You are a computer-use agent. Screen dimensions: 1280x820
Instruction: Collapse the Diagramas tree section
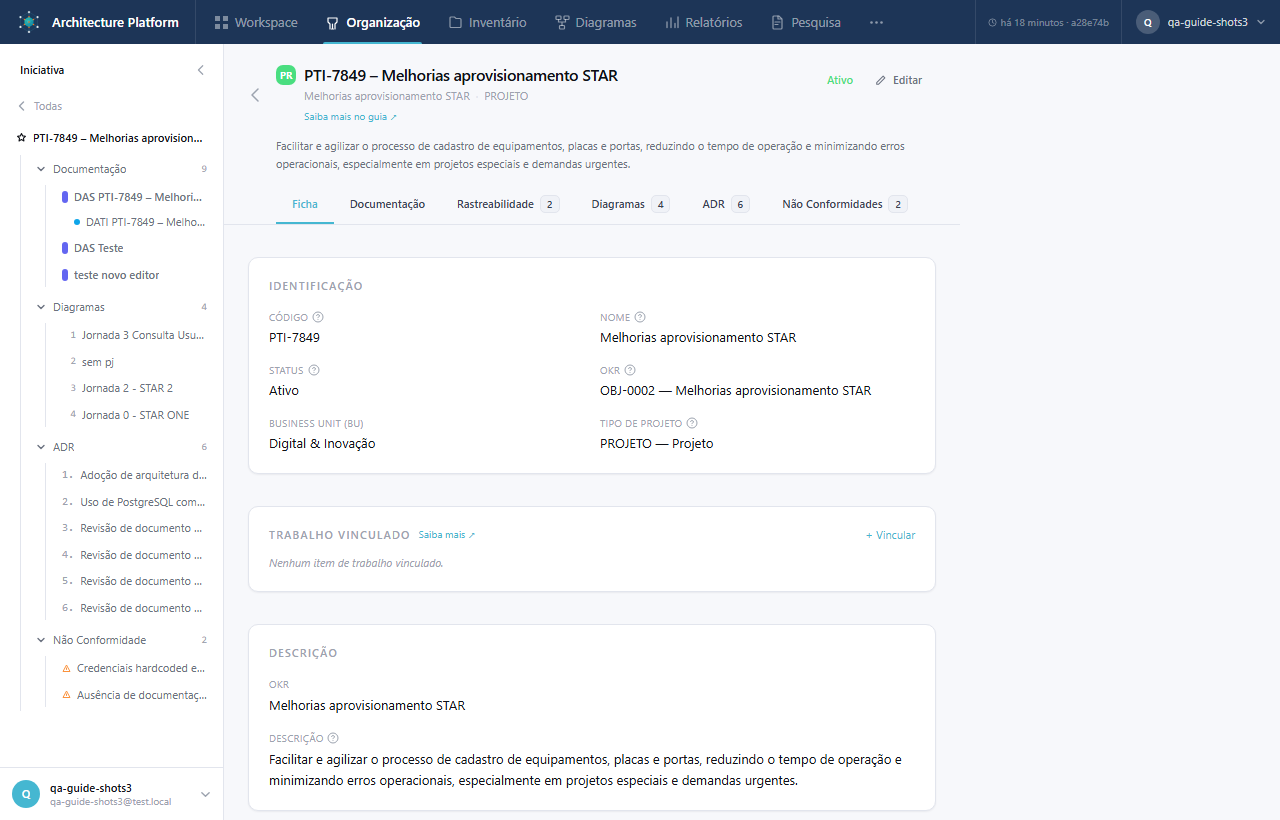click(41, 307)
